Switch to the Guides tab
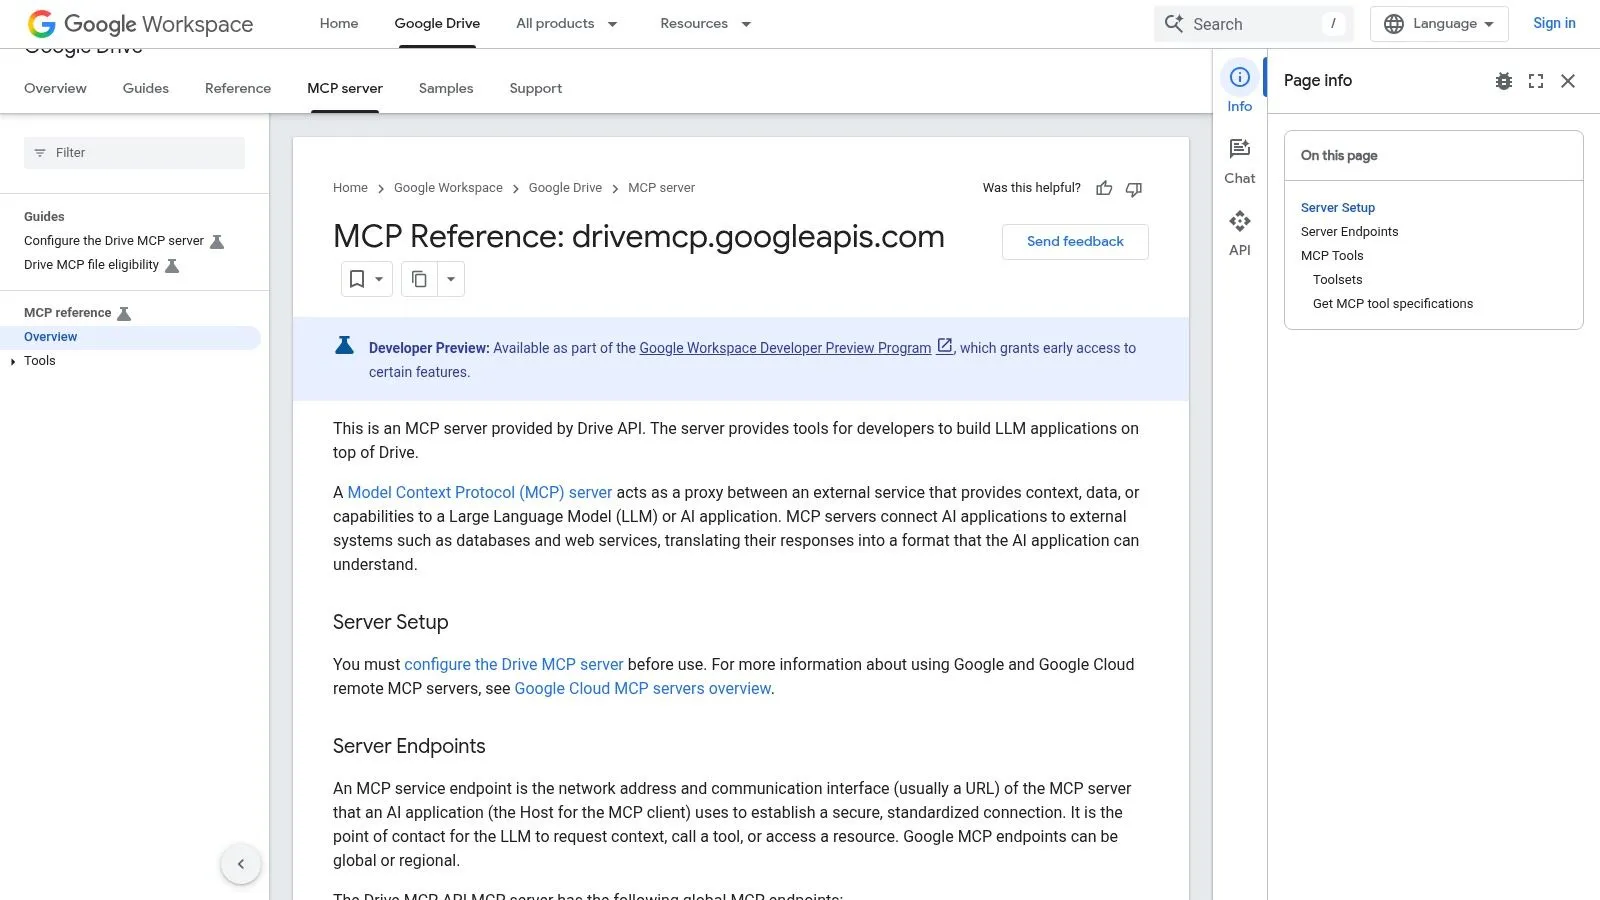The image size is (1600, 900). point(146,88)
